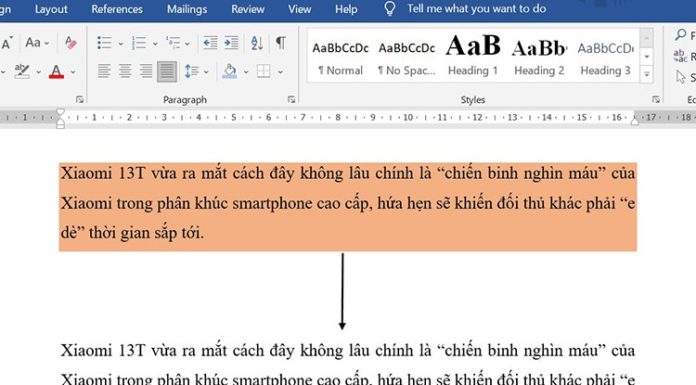Image resolution: width=696 pixels, height=385 pixels.
Task: Increase paragraph indent
Action: (x=231, y=43)
